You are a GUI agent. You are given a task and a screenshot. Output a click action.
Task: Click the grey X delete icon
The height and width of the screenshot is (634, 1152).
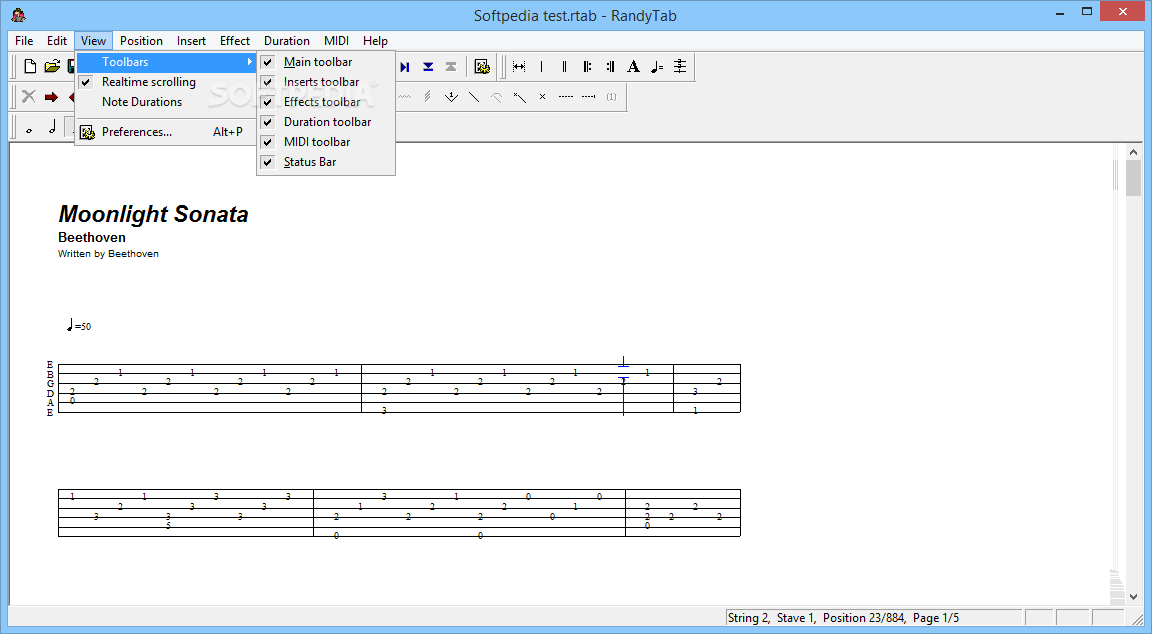coord(29,96)
